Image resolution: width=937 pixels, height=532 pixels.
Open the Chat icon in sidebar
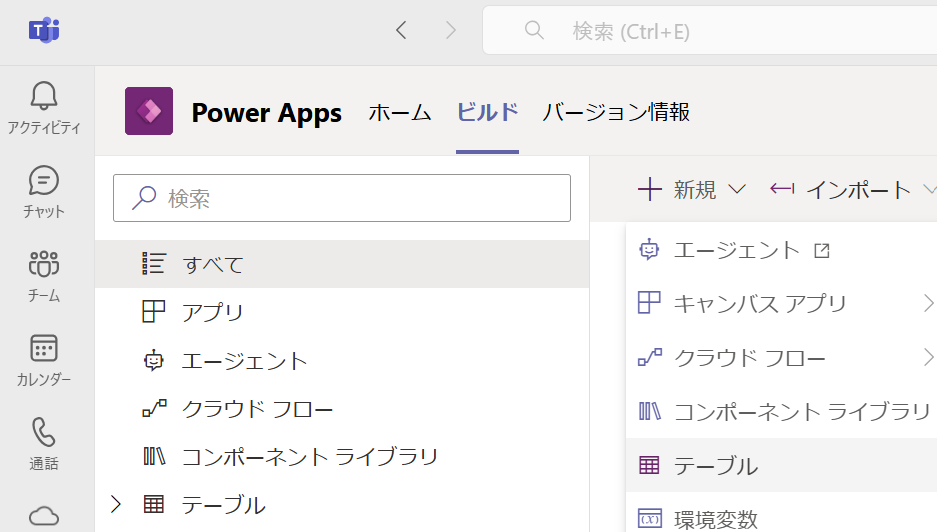point(44,181)
